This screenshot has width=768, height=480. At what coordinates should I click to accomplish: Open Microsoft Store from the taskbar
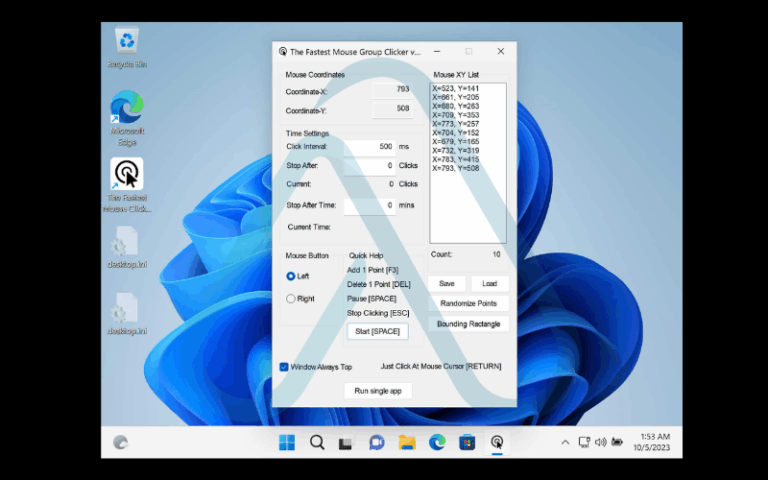pyautogui.click(x=467, y=442)
